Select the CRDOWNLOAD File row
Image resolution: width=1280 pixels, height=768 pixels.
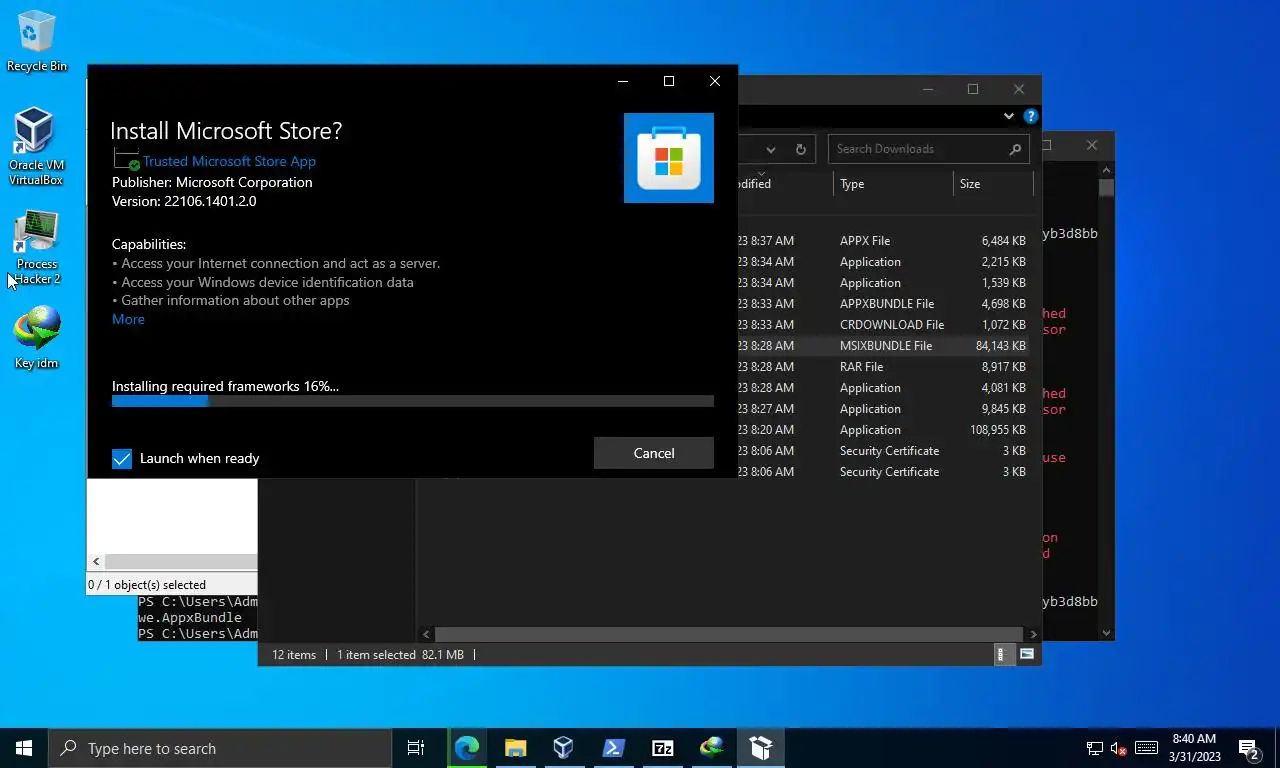(x=883, y=325)
